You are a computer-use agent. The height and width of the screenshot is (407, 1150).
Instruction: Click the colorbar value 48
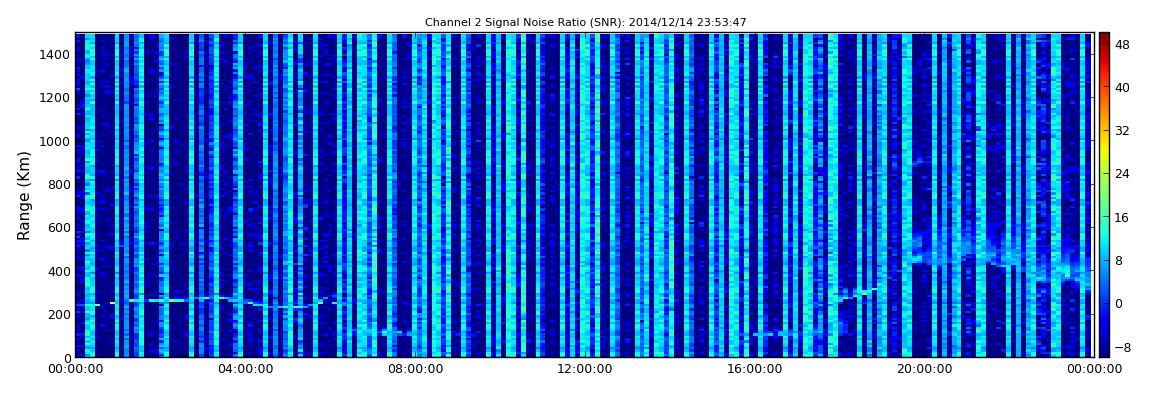pyautogui.click(x=1122, y=44)
